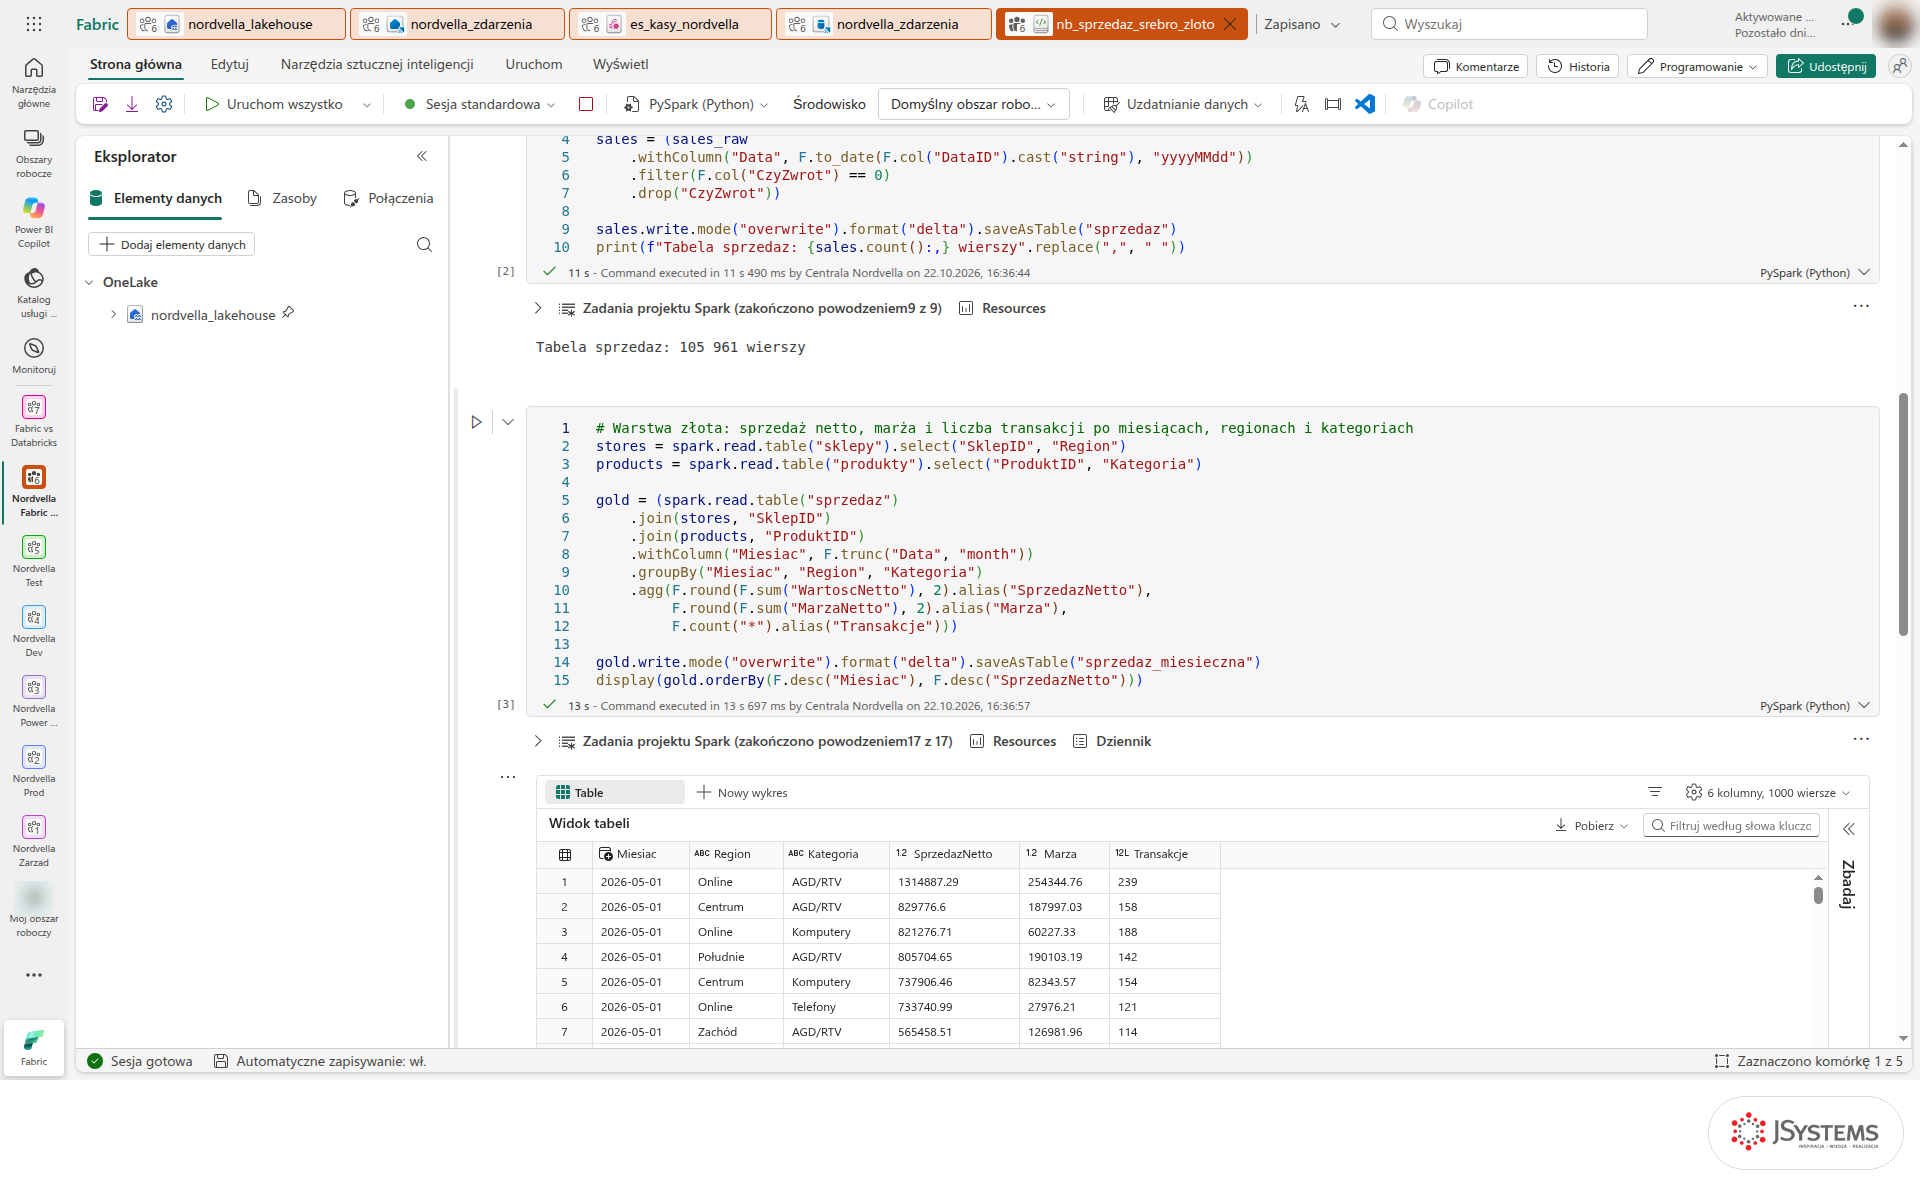
Task: Open PySpark (Python) language dropdown
Action: [696, 104]
